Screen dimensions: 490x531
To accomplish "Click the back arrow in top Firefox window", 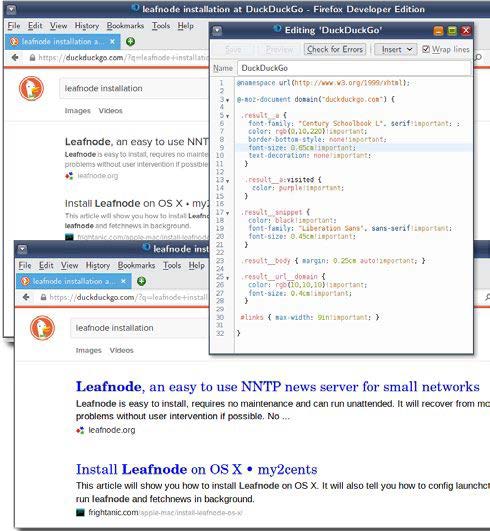I will pos(15,58).
